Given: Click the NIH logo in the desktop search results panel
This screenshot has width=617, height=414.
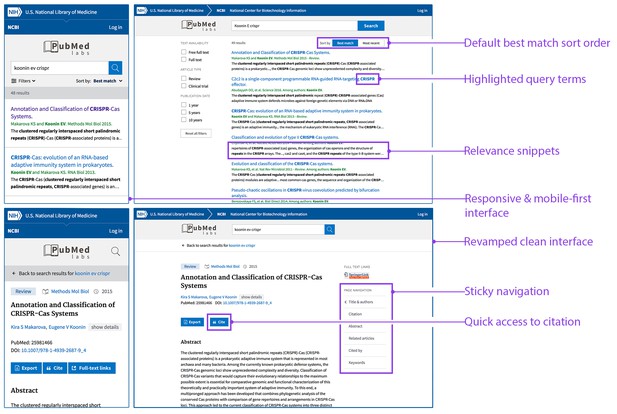Looking at the screenshot, I should click(142, 11).
